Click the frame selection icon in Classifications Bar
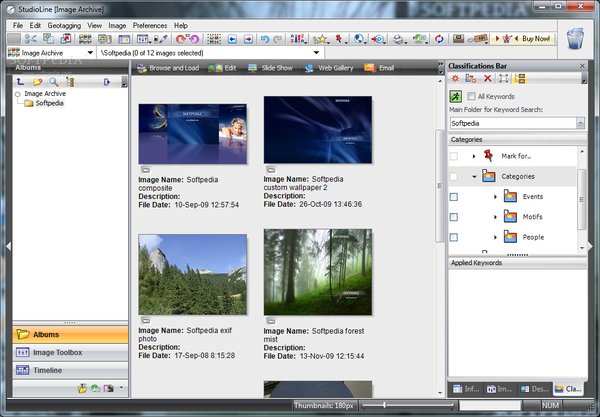The width and height of the screenshot is (600, 417). pyautogui.click(x=504, y=78)
